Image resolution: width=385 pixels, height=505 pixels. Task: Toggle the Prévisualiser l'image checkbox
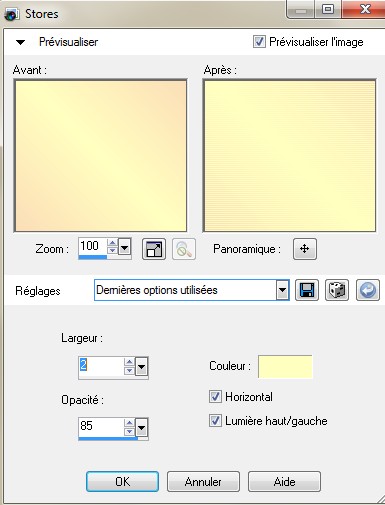tap(259, 42)
